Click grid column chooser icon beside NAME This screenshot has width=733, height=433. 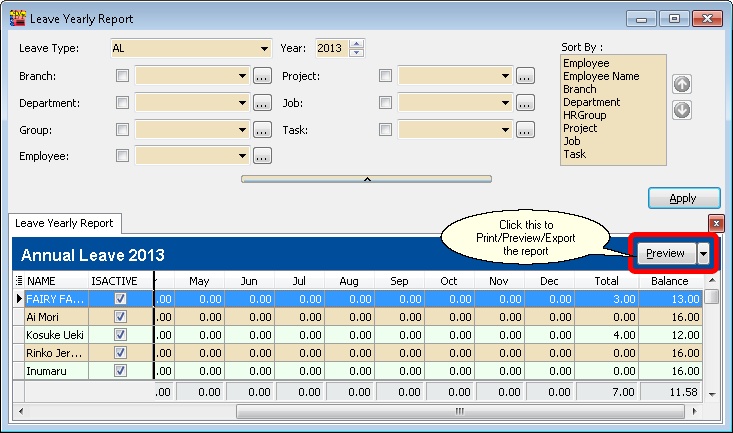click(18, 281)
